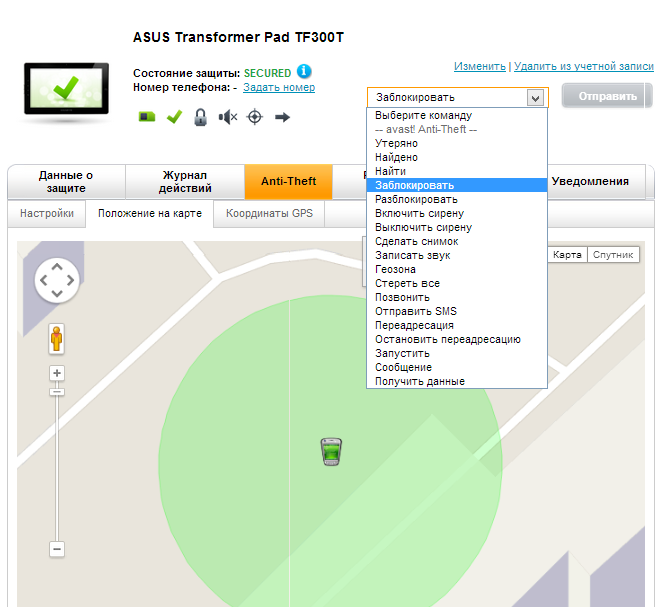Click the right arrow forwarding icon
Image resolution: width=658 pixels, height=607 pixels.
pos(282,117)
